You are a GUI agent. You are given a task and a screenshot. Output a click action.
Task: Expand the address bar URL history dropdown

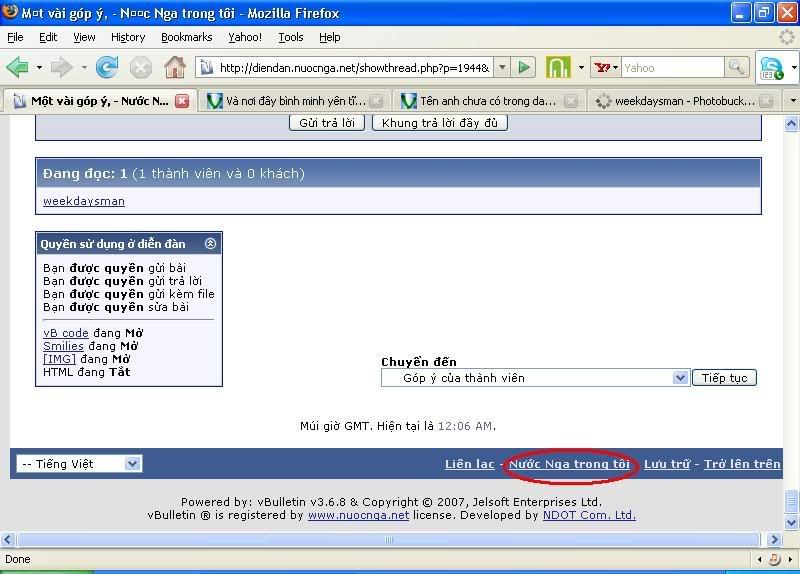[x=502, y=68]
